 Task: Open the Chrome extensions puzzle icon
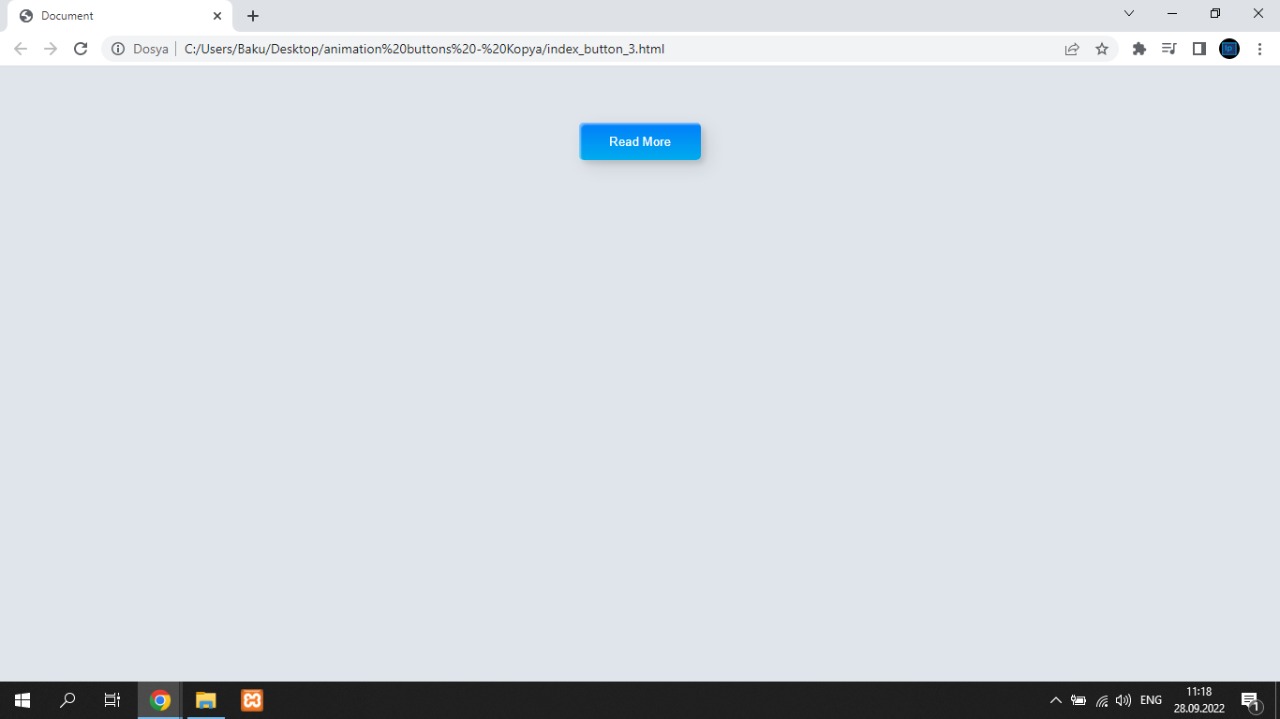(1139, 48)
